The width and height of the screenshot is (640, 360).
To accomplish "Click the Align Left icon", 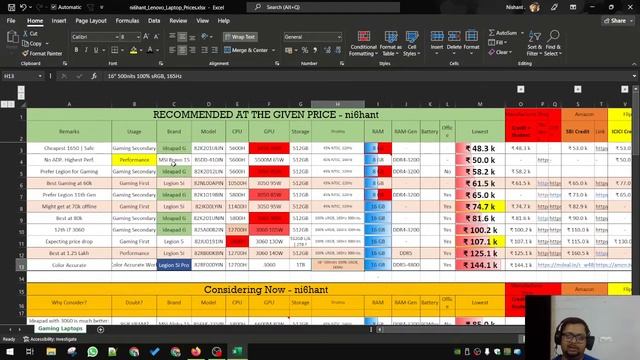I will (172, 50).
